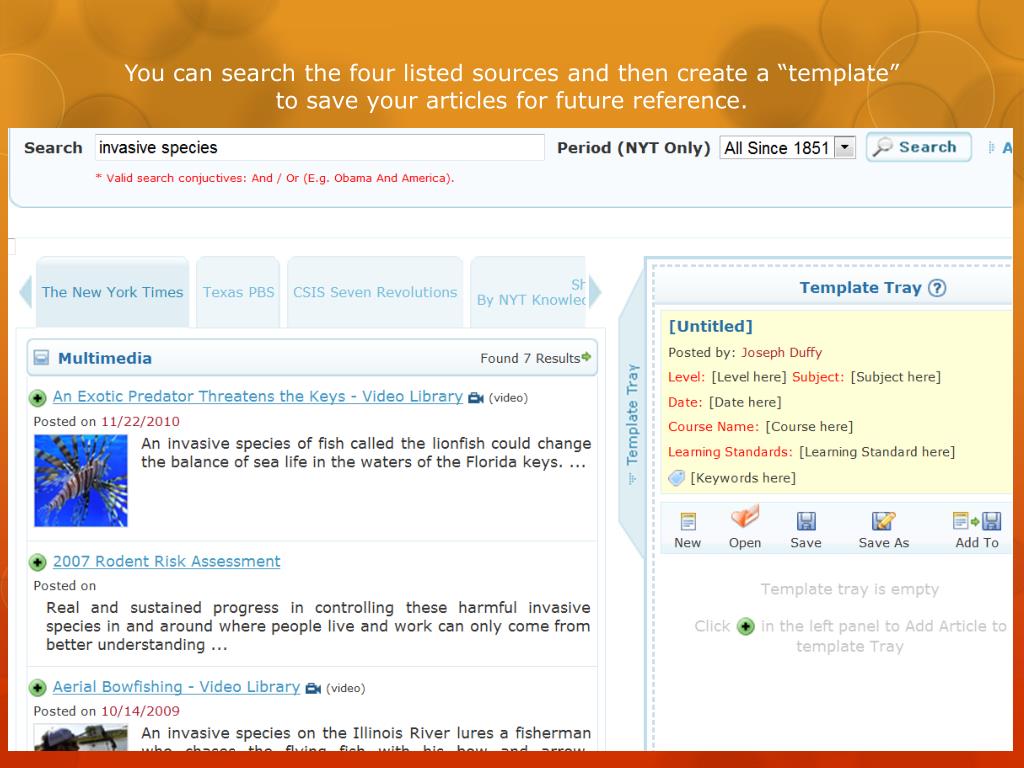
Task: Click the lionfish video thumbnail
Action: coord(81,481)
